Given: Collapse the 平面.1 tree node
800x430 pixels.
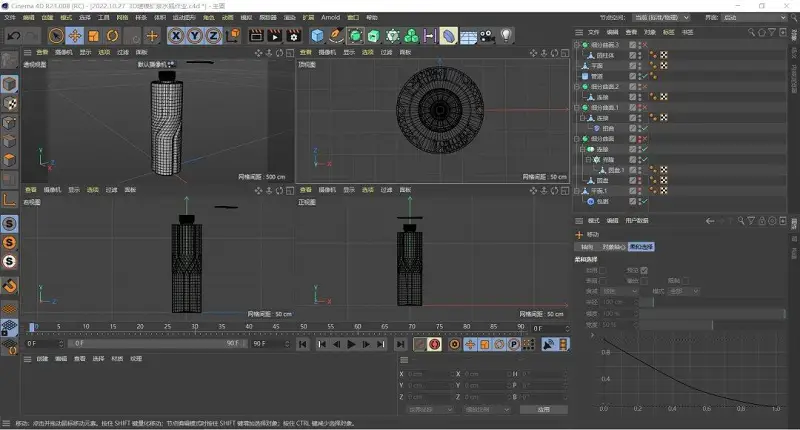Looking at the screenshot, I should point(577,191).
